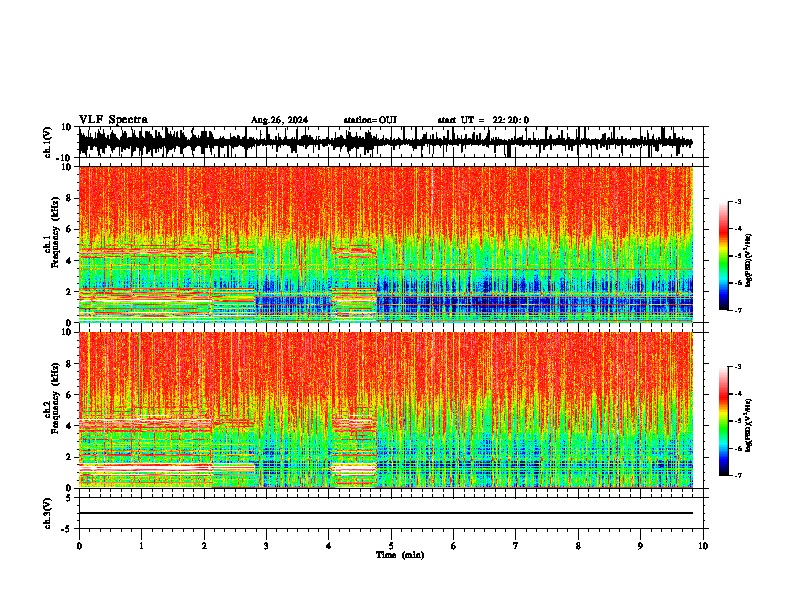The width and height of the screenshot is (792, 612).
Task: Click the "station=OUI" label
Action: tap(370, 120)
